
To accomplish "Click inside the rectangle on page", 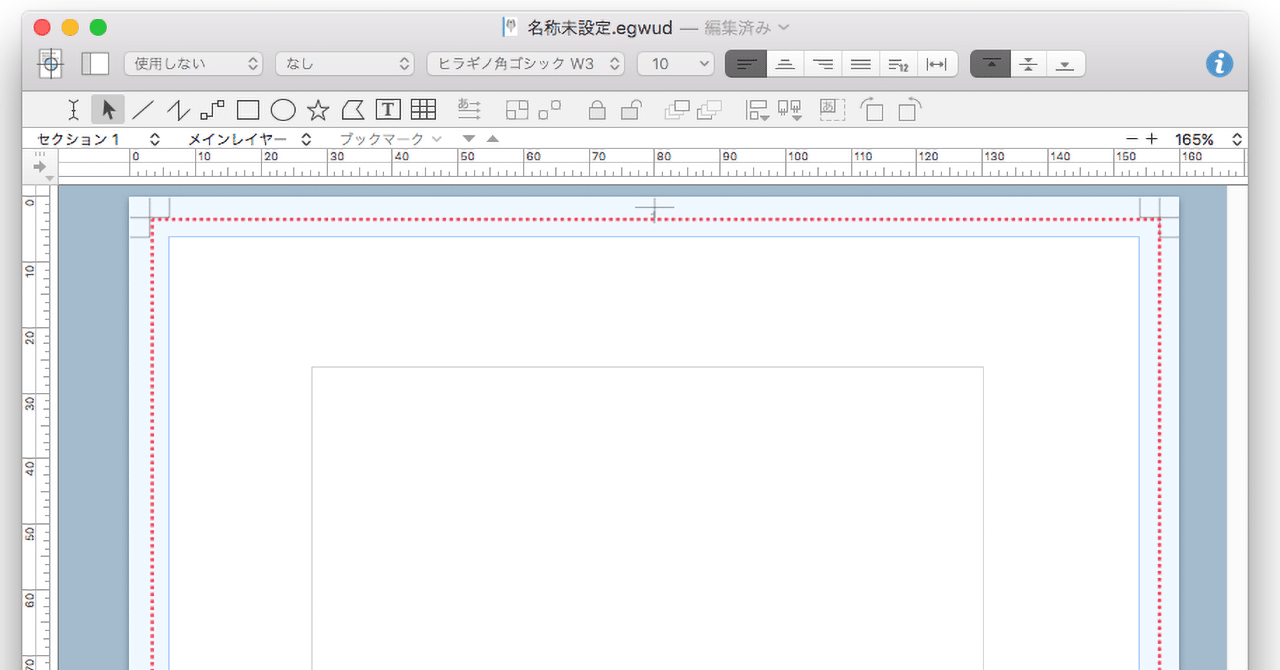I will point(647,518).
